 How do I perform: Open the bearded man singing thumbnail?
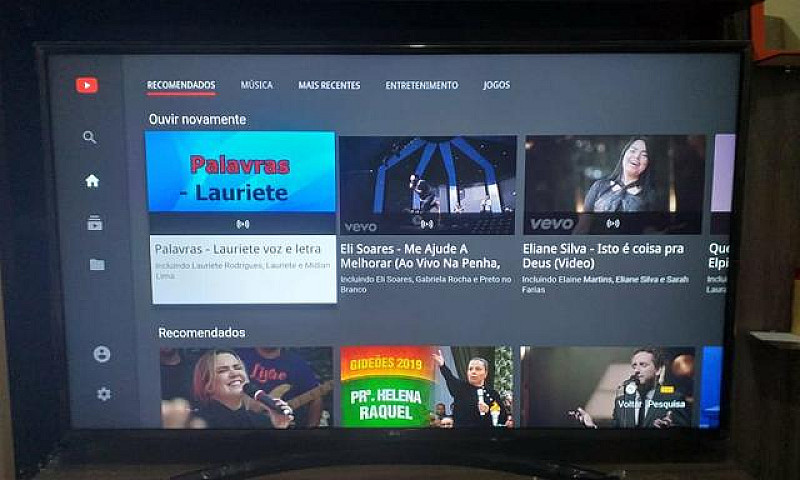607,387
